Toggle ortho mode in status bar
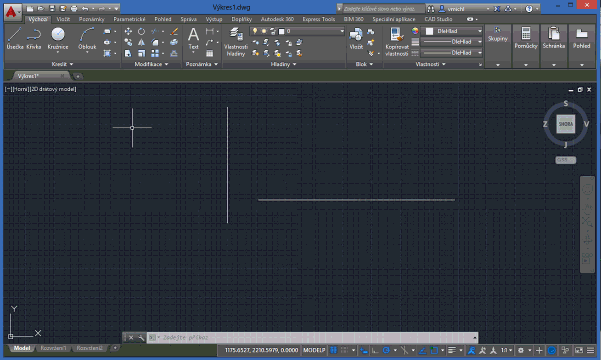 pos(375,350)
